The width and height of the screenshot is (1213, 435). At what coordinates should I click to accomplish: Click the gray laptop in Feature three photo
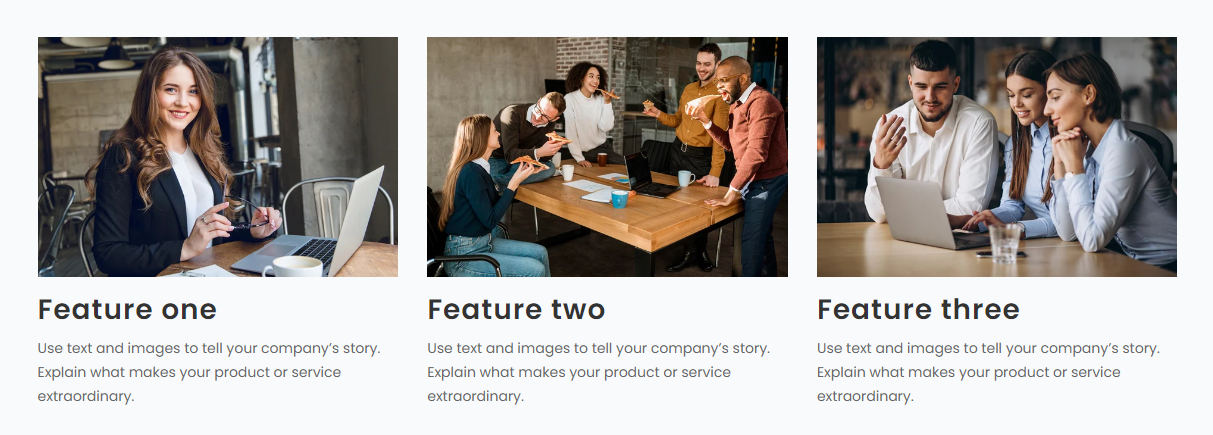[x=917, y=213]
